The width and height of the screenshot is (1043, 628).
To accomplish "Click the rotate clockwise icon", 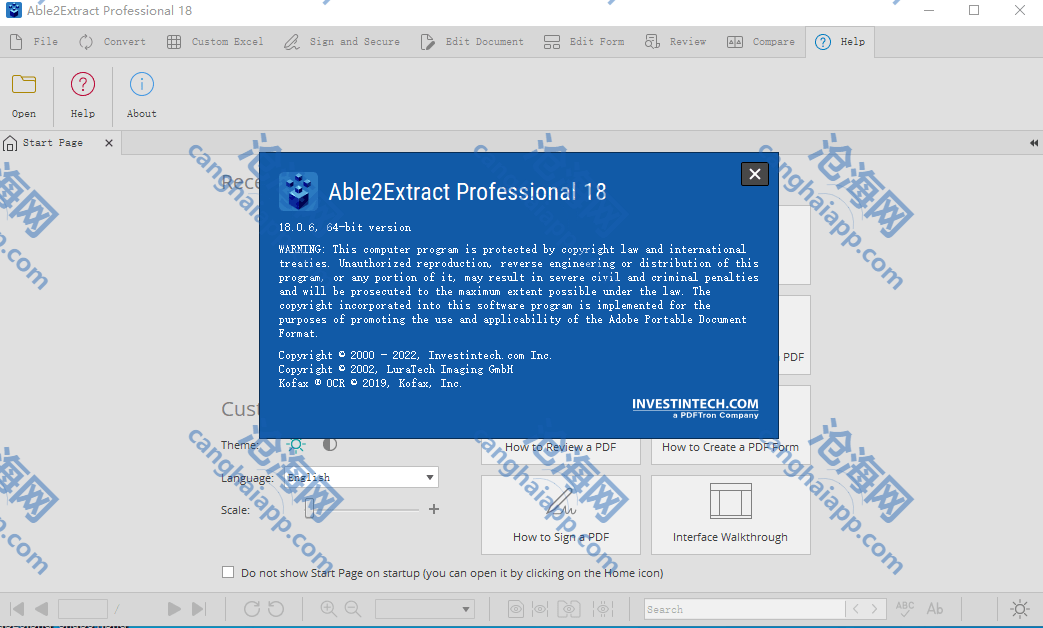I will click(252, 608).
